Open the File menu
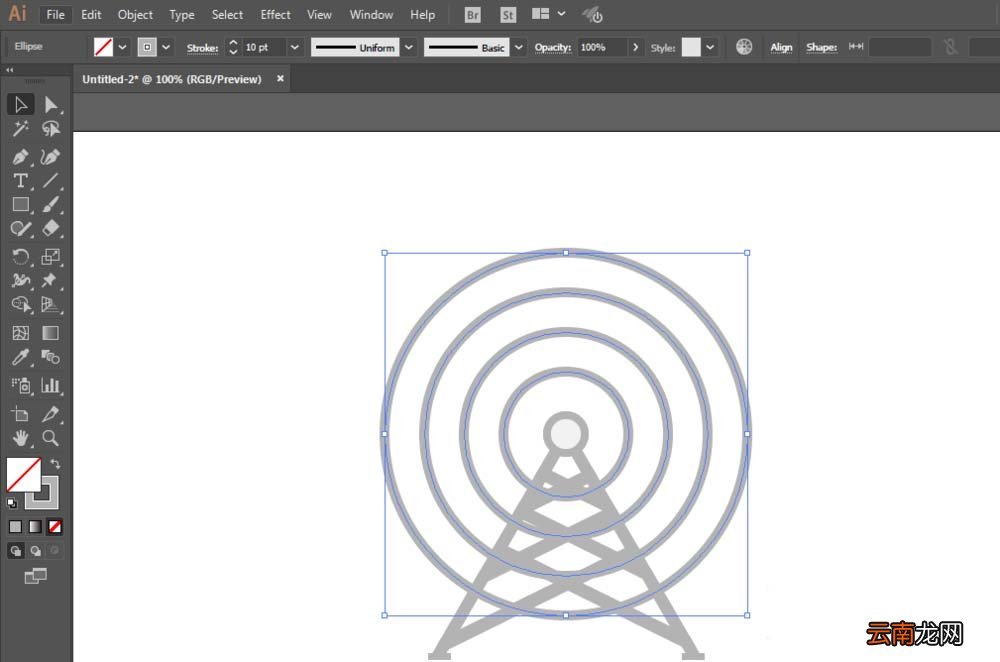The image size is (1000, 662). point(55,15)
